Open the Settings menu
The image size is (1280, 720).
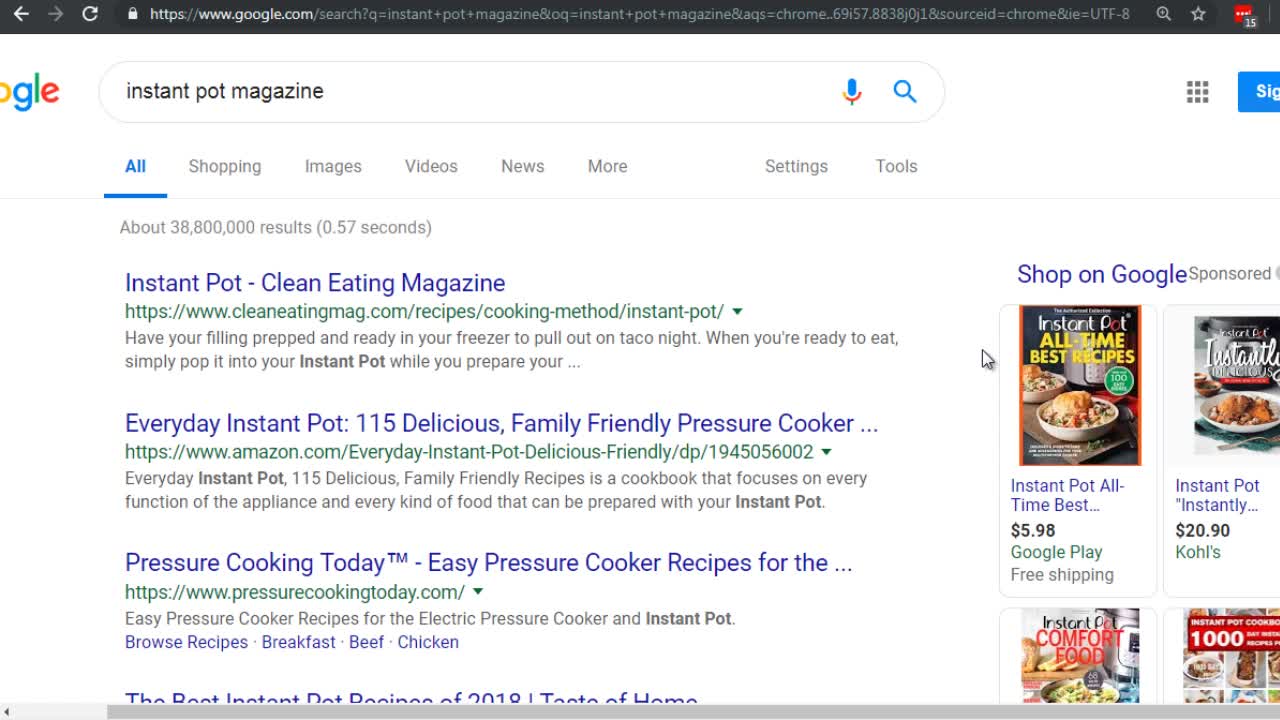point(796,166)
